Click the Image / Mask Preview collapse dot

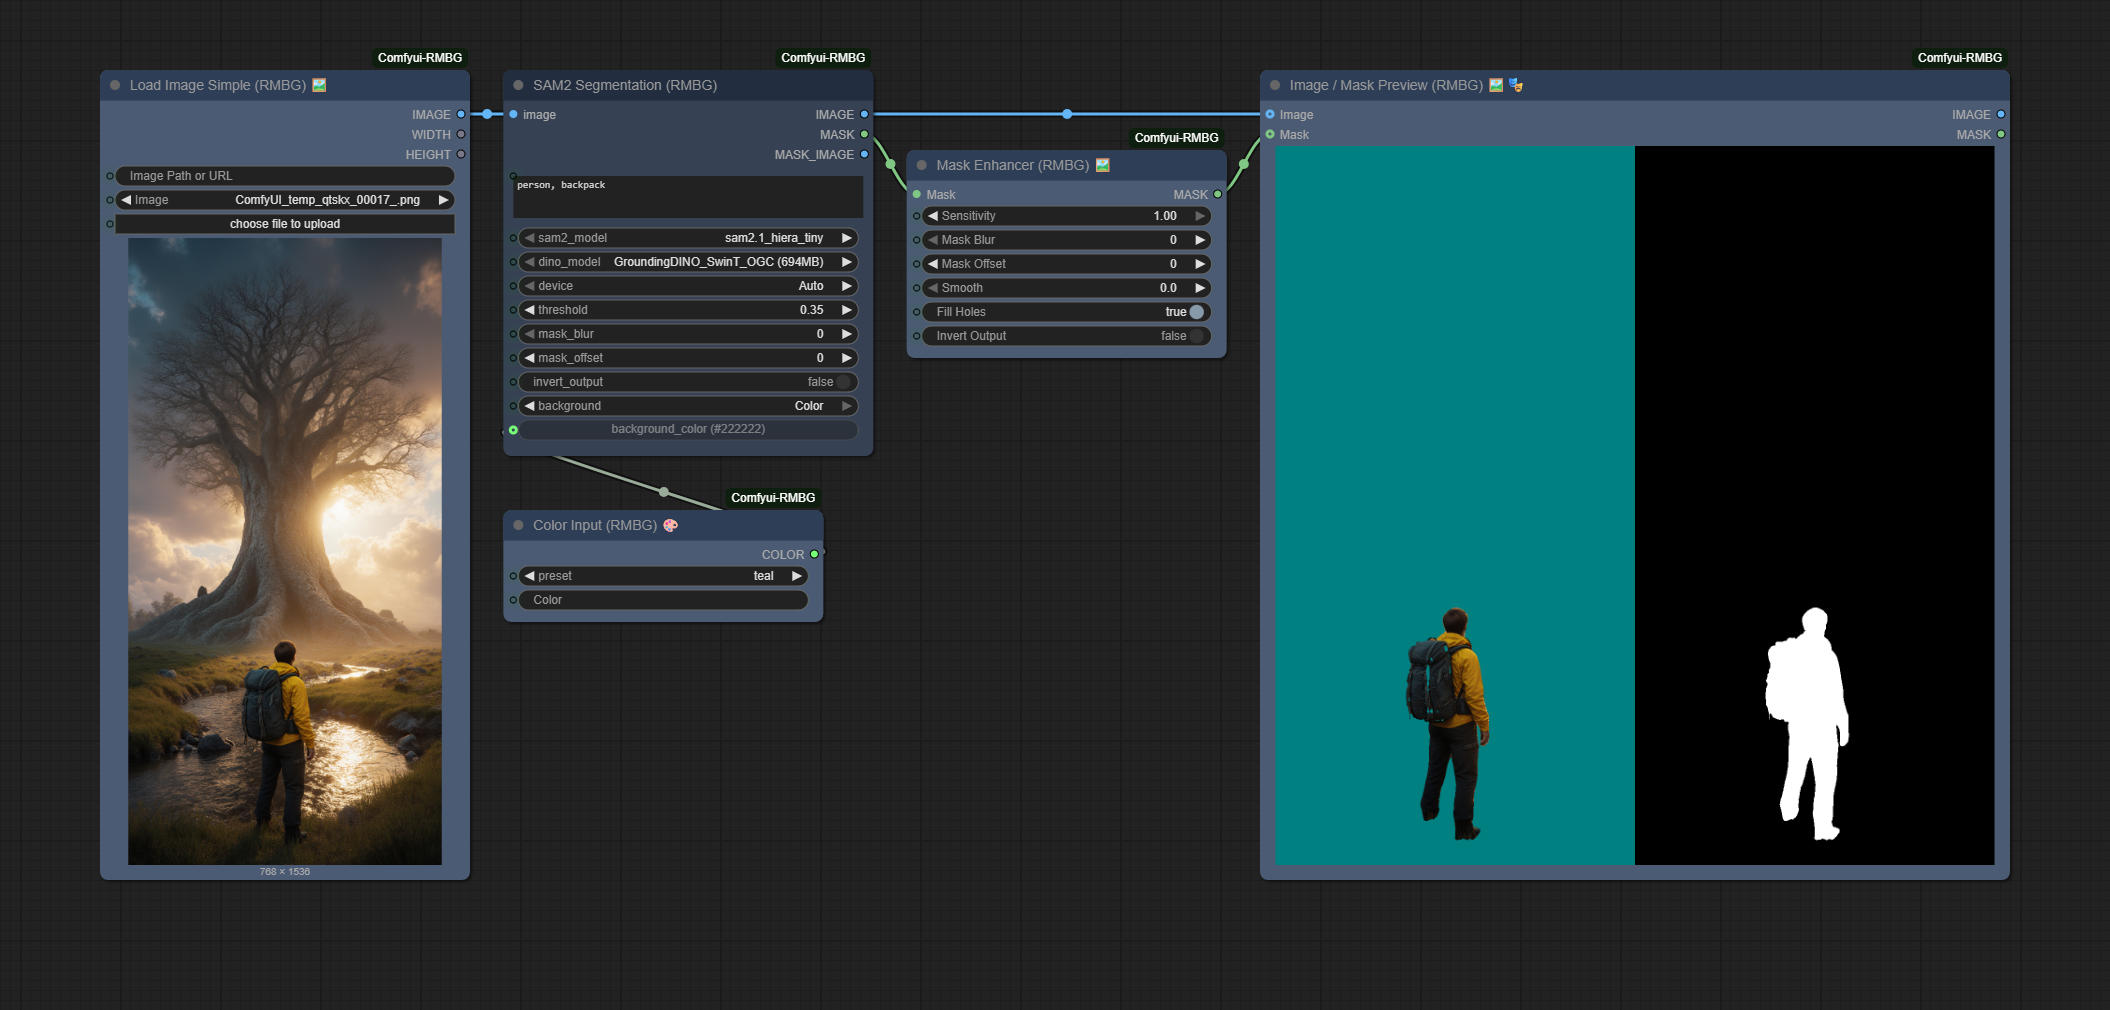pyautogui.click(x=1275, y=86)
